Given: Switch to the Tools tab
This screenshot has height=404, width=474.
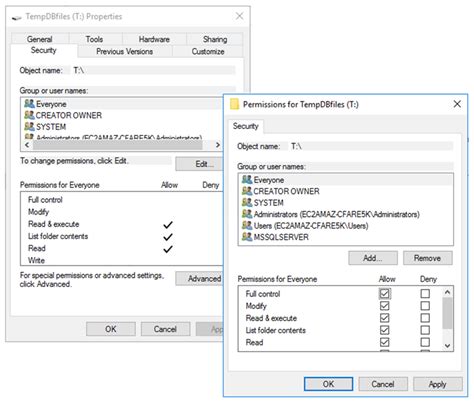Looking at the screenshot, I should pos(94,39).
